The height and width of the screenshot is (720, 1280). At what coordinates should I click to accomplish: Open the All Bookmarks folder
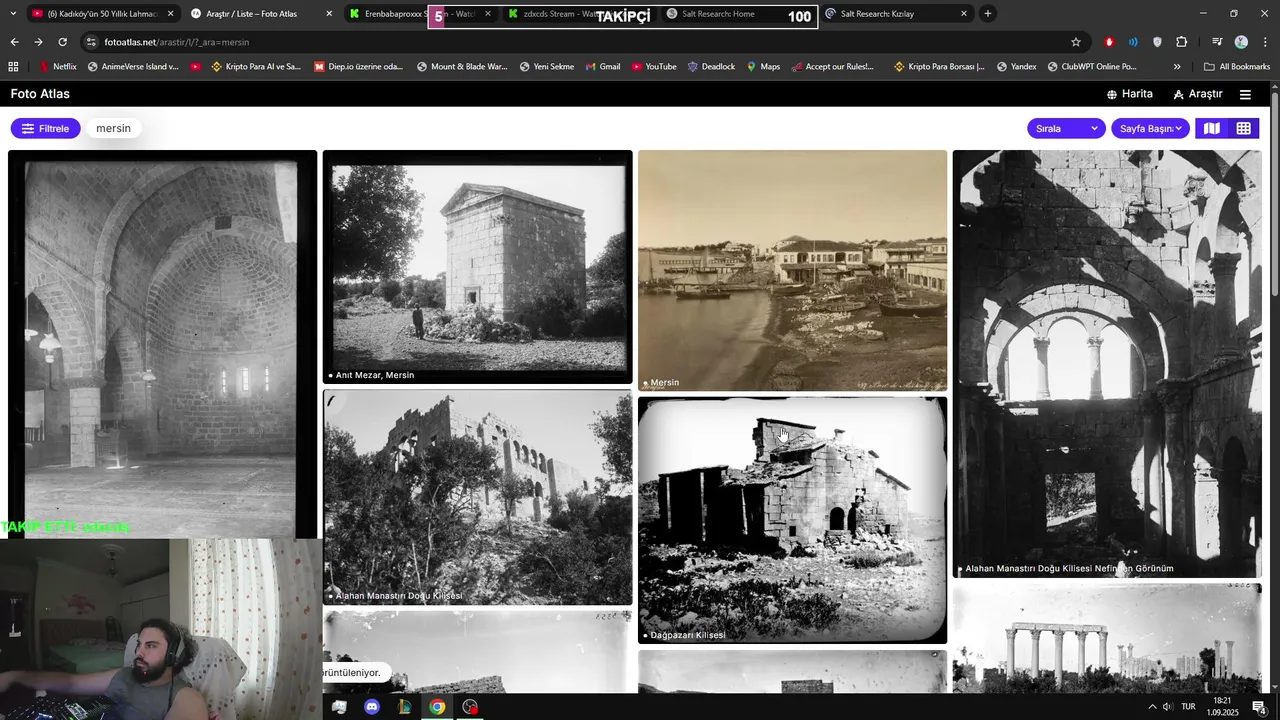pos(1237,67)
